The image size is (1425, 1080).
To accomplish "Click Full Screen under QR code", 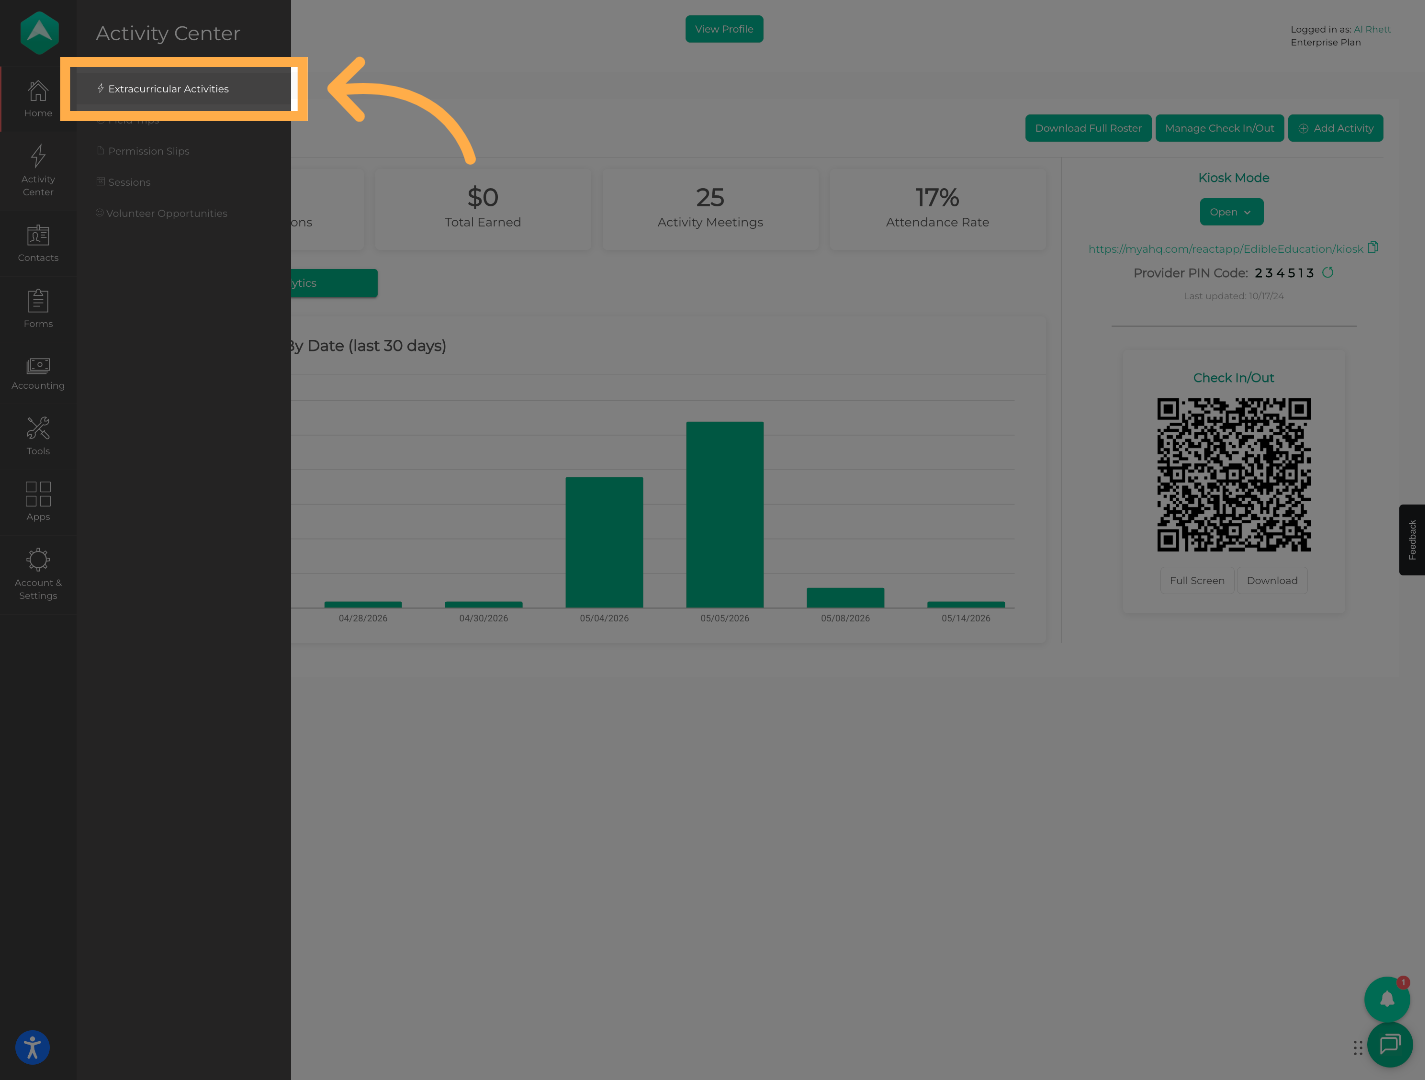I will pos(1197,580).
